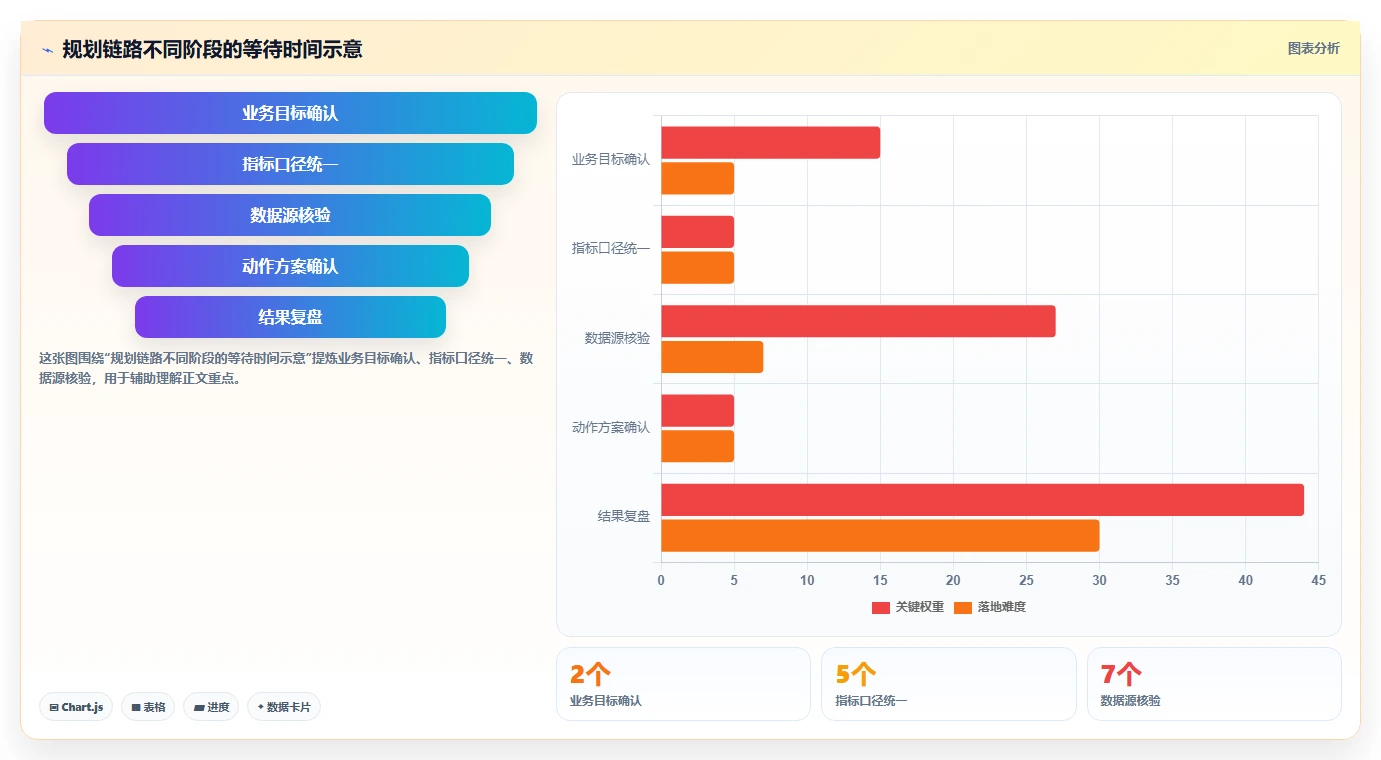Open the 2个 业务目标确认 data card
Viewport: 1381px width, 760px height.
[x=683, y=684]
